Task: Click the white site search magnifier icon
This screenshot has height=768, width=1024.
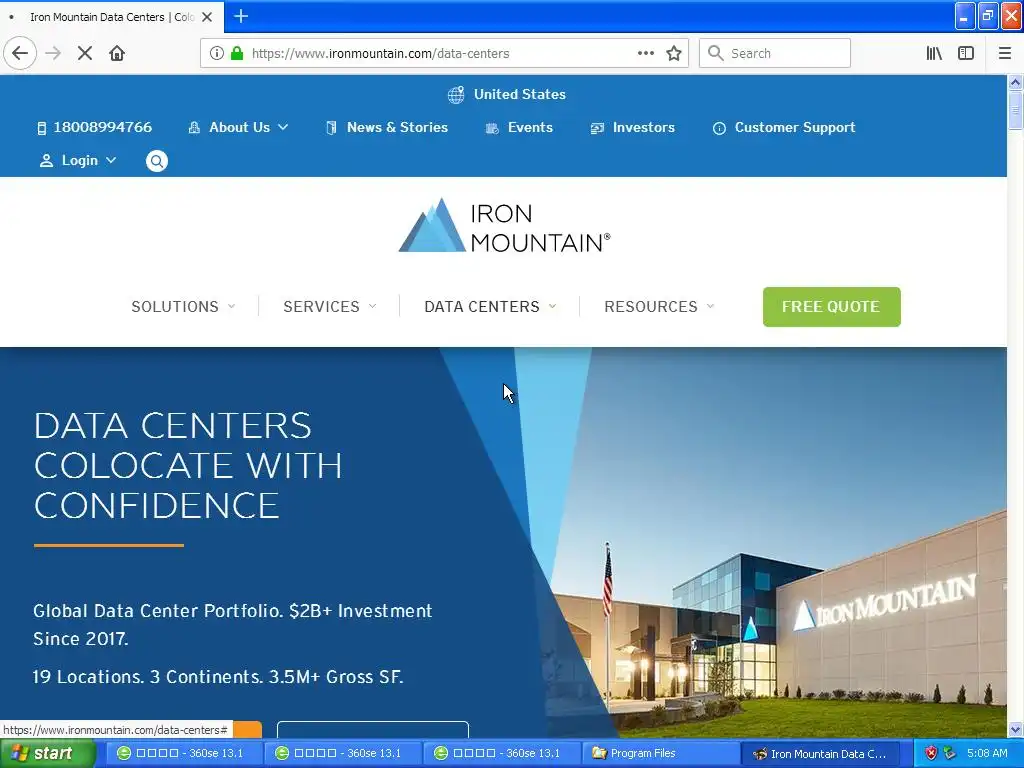Action: pyautogui.click(x=157, y=161)
